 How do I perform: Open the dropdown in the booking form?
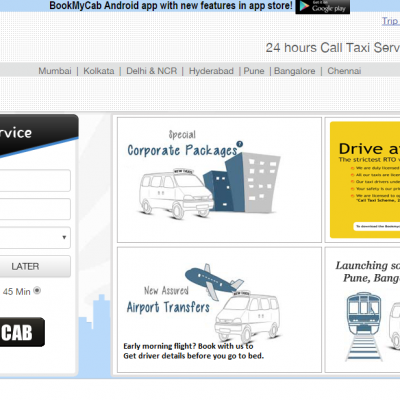point(35,237)
